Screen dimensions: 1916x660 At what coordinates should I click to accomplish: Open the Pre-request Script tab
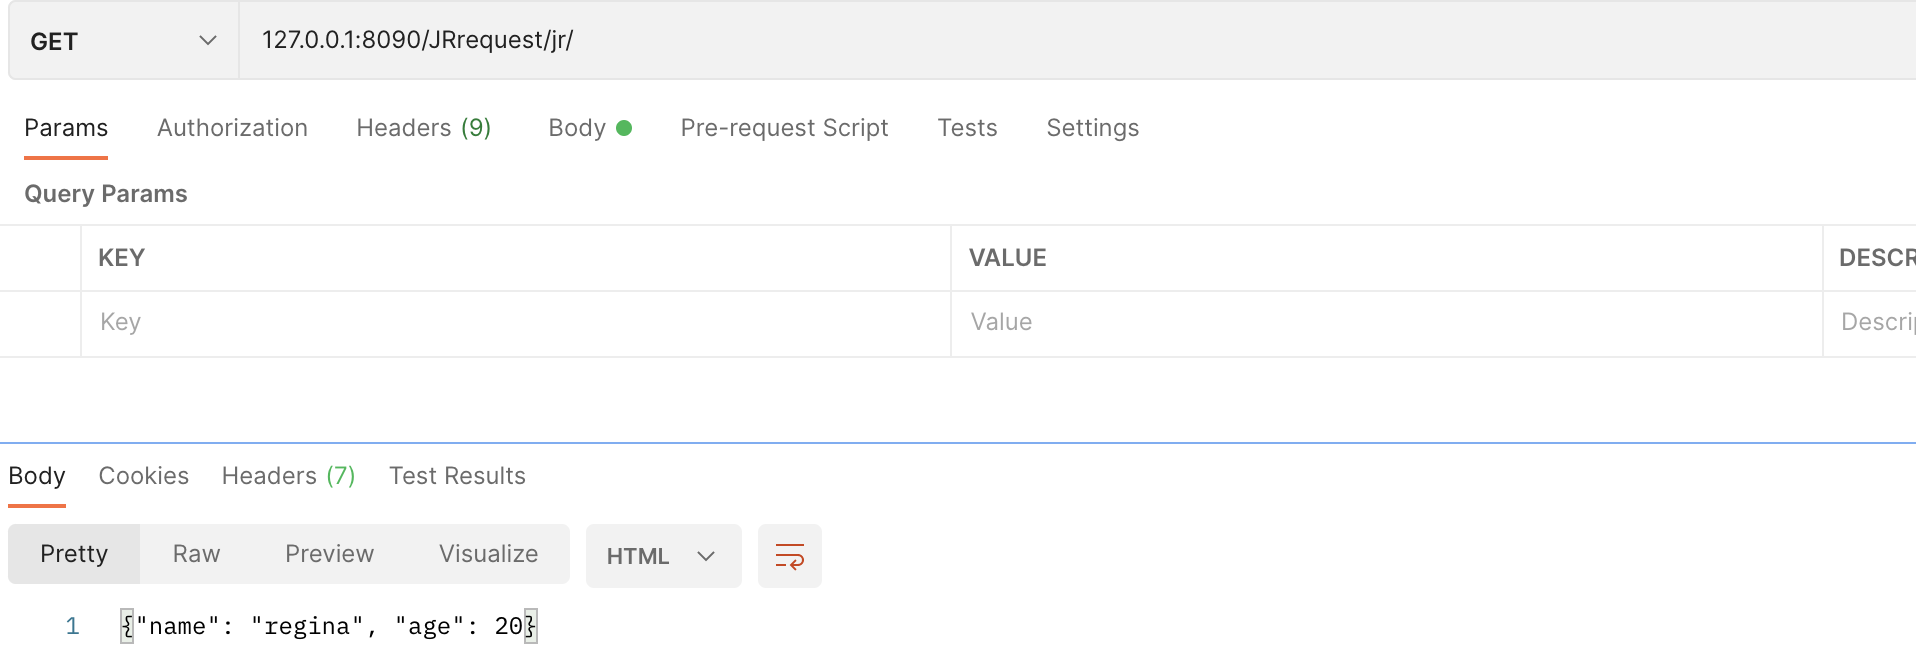[x=784, y=128]
